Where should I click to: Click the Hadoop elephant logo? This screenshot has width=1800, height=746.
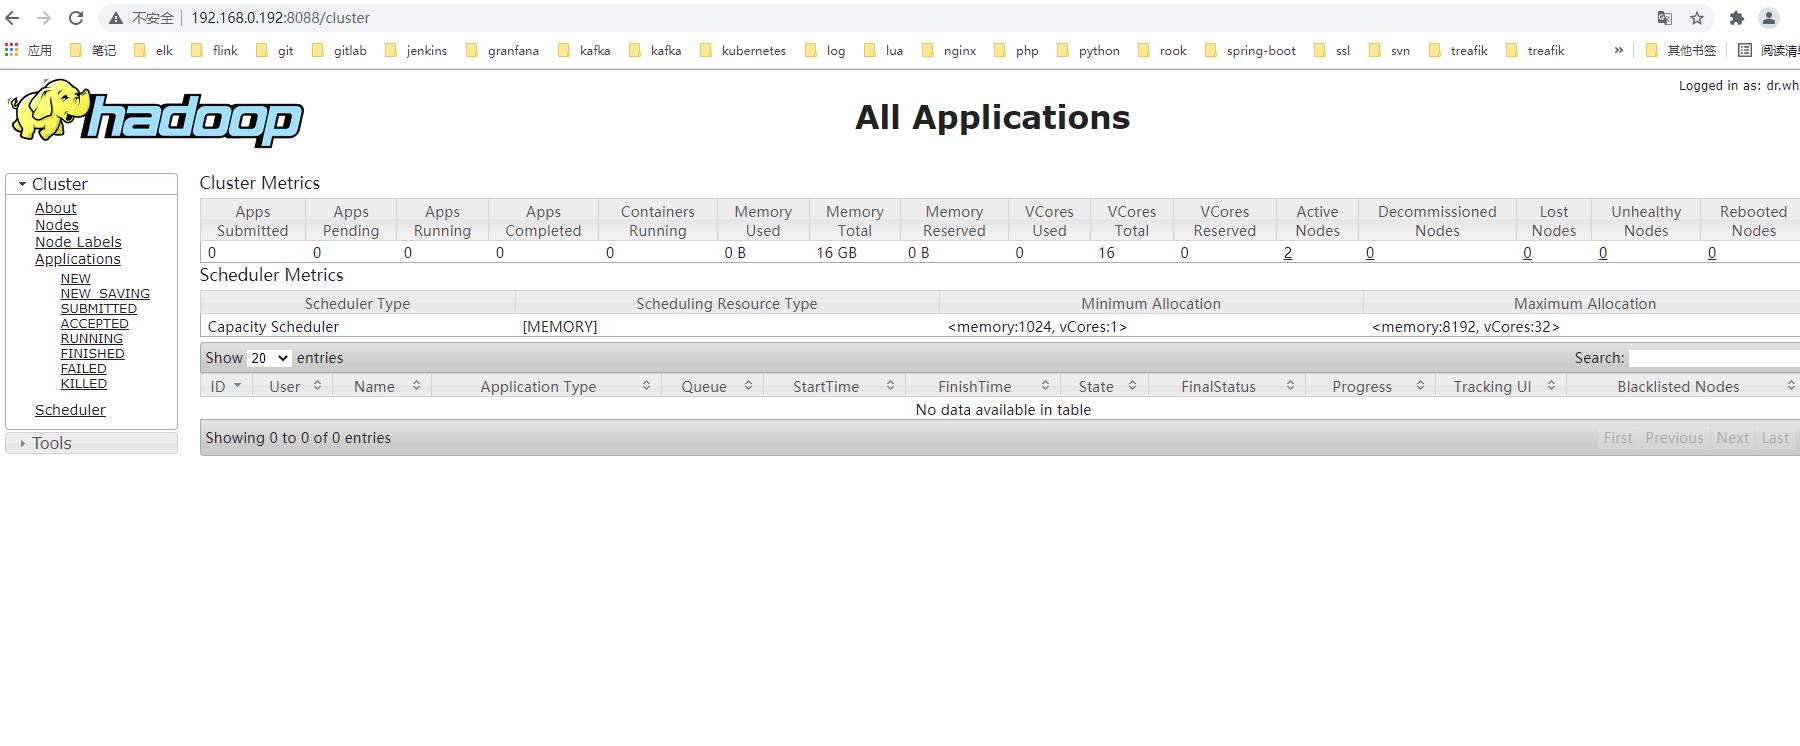click(x=156, y=114)
